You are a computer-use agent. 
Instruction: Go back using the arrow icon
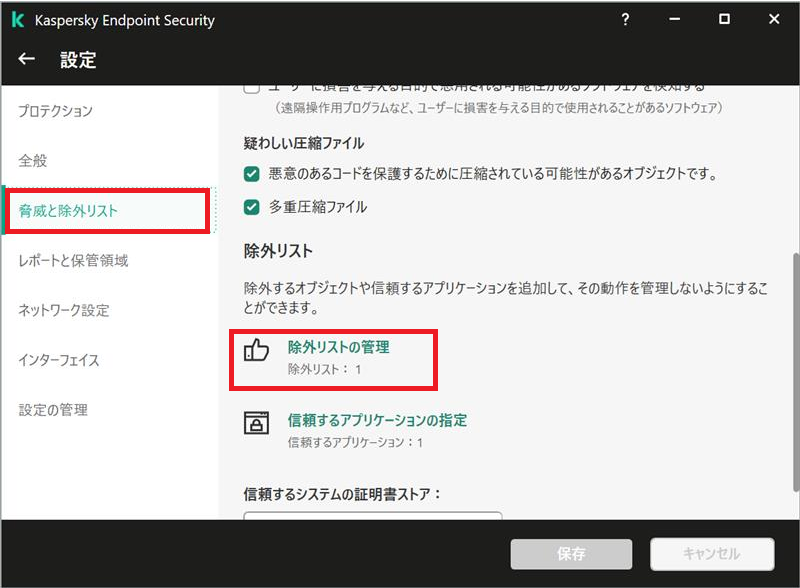[27, 59]
